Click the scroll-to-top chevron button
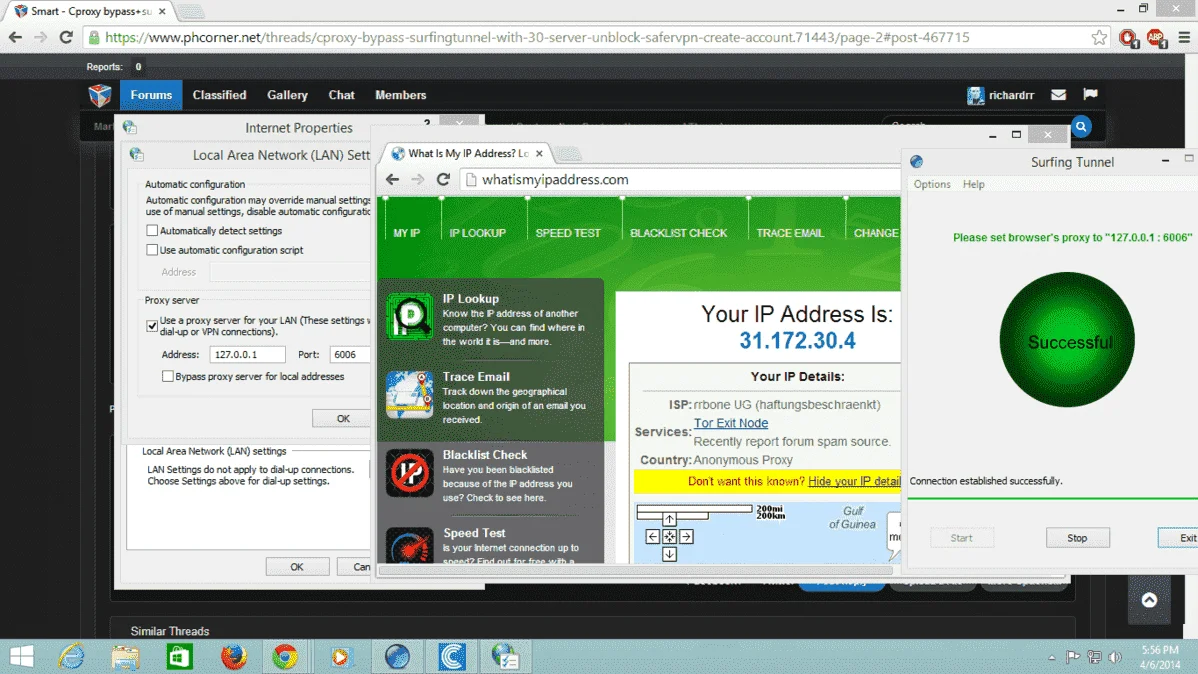The image size is (1198, 674). [1149, 600]
